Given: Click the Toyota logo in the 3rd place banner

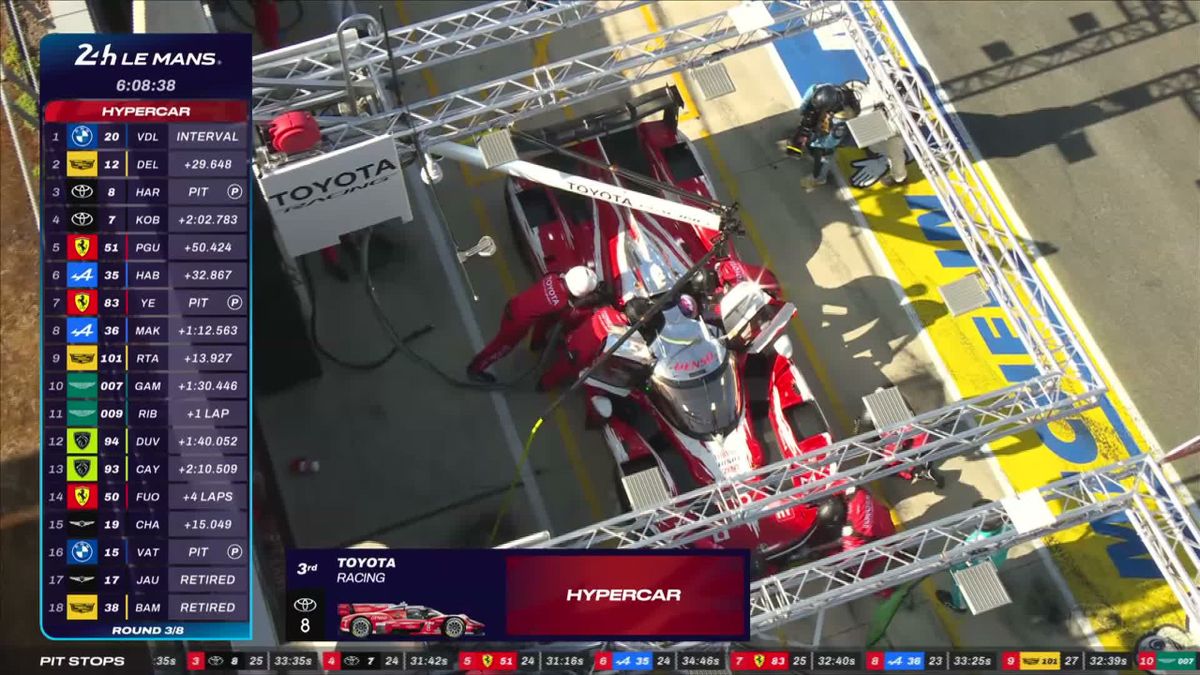Looking at the screenshot, I should pos(305,605).
